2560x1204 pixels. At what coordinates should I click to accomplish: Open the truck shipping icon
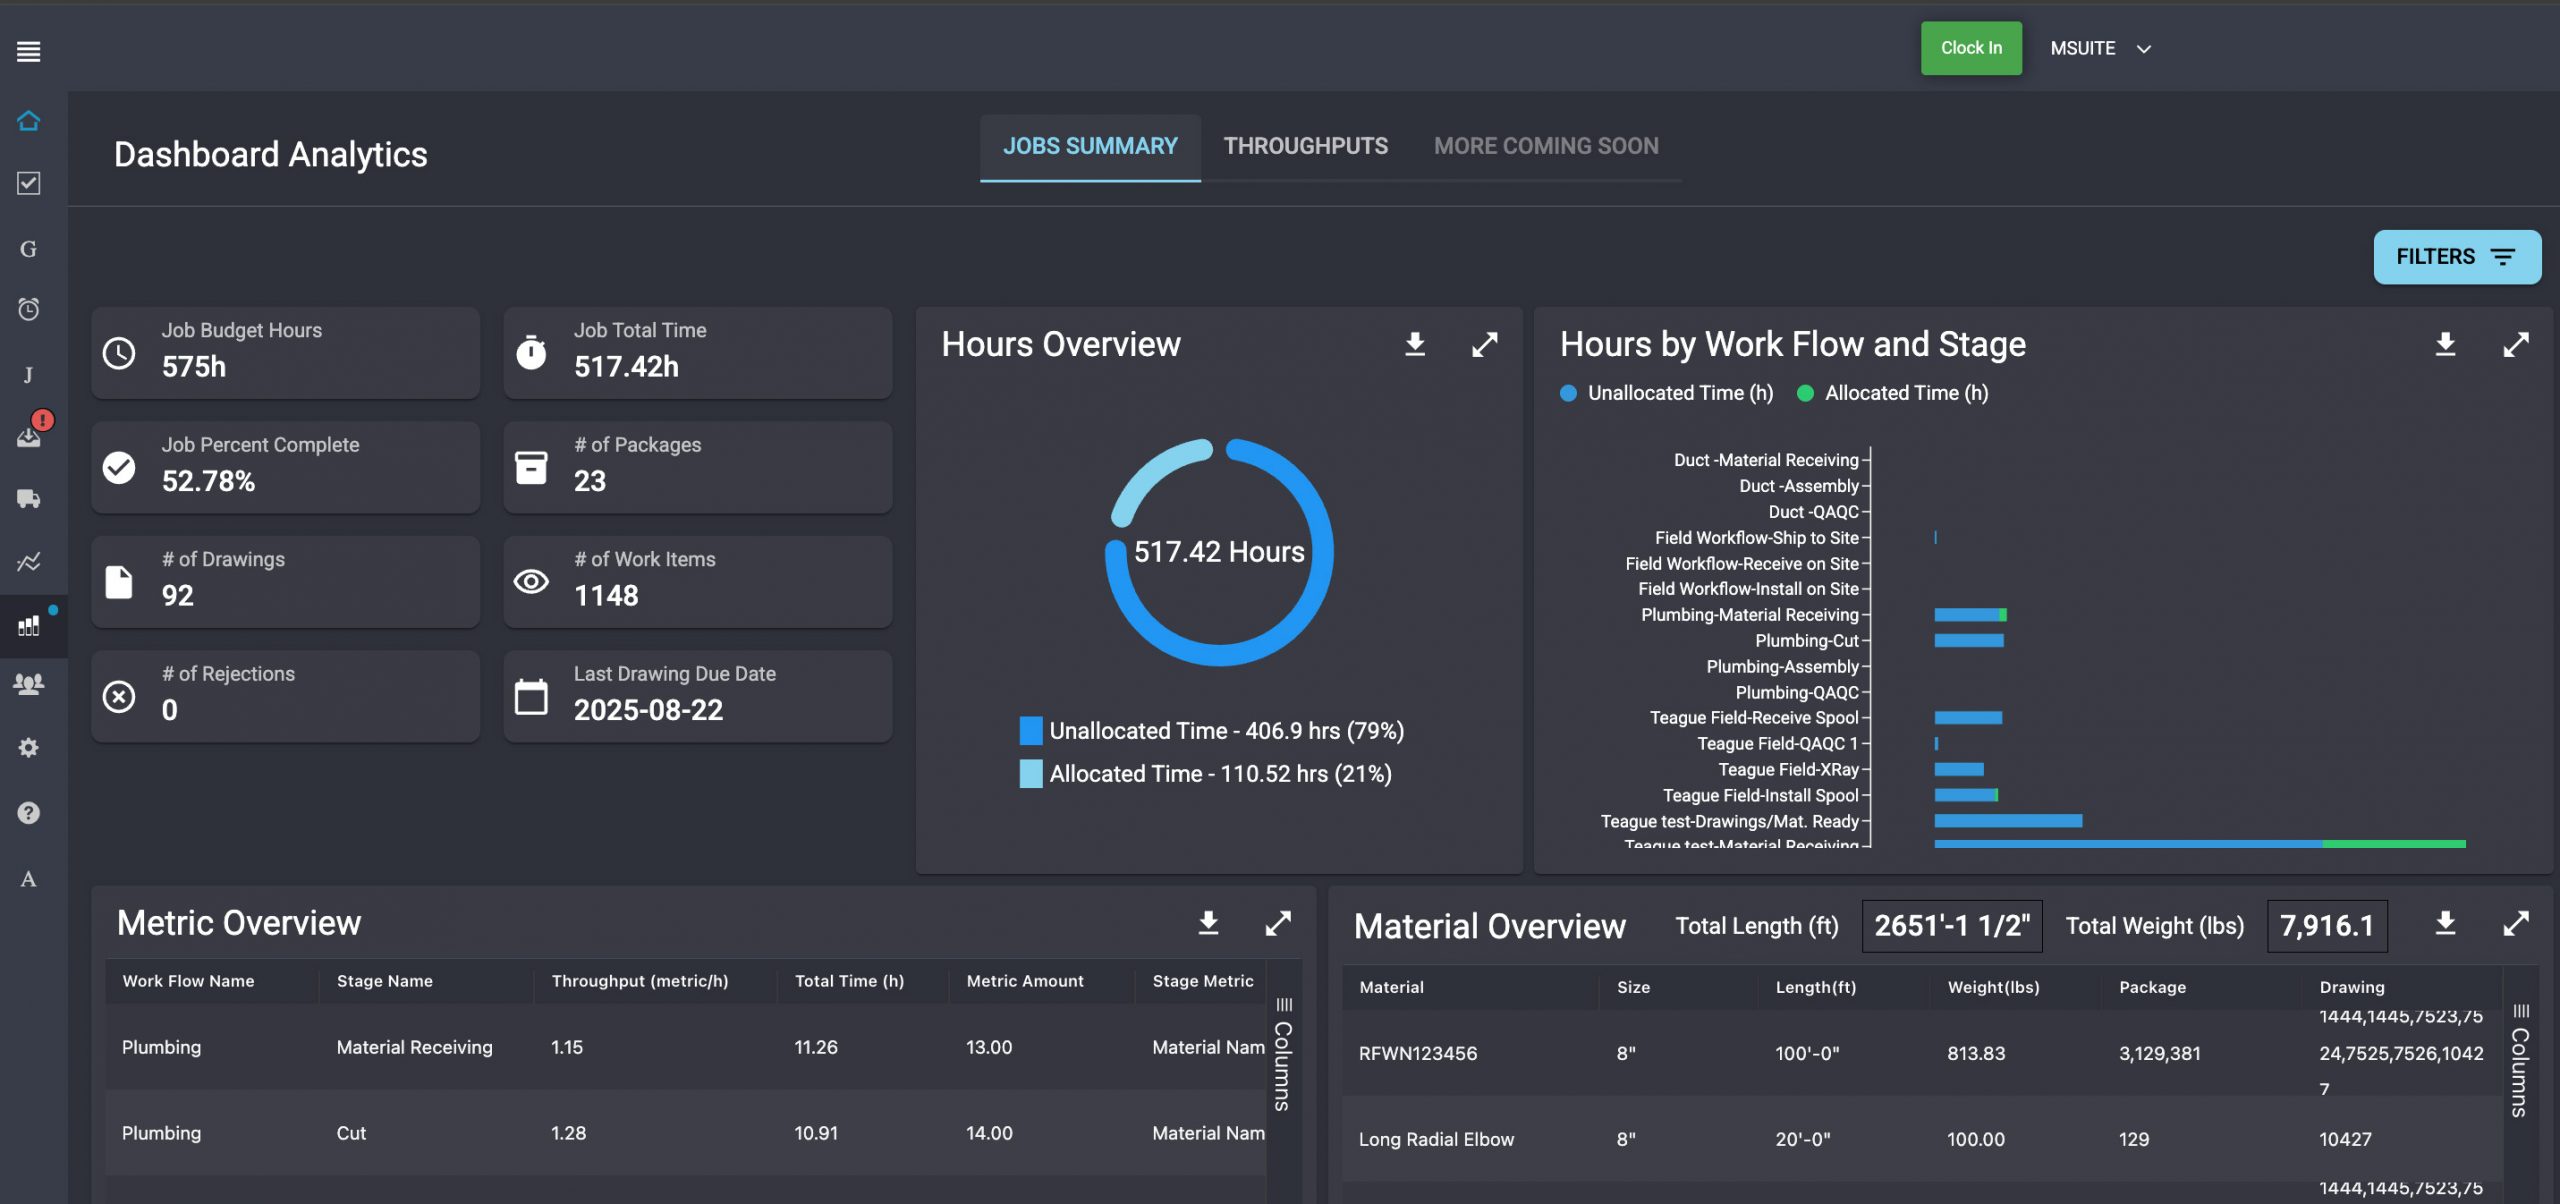click(28, 498)
